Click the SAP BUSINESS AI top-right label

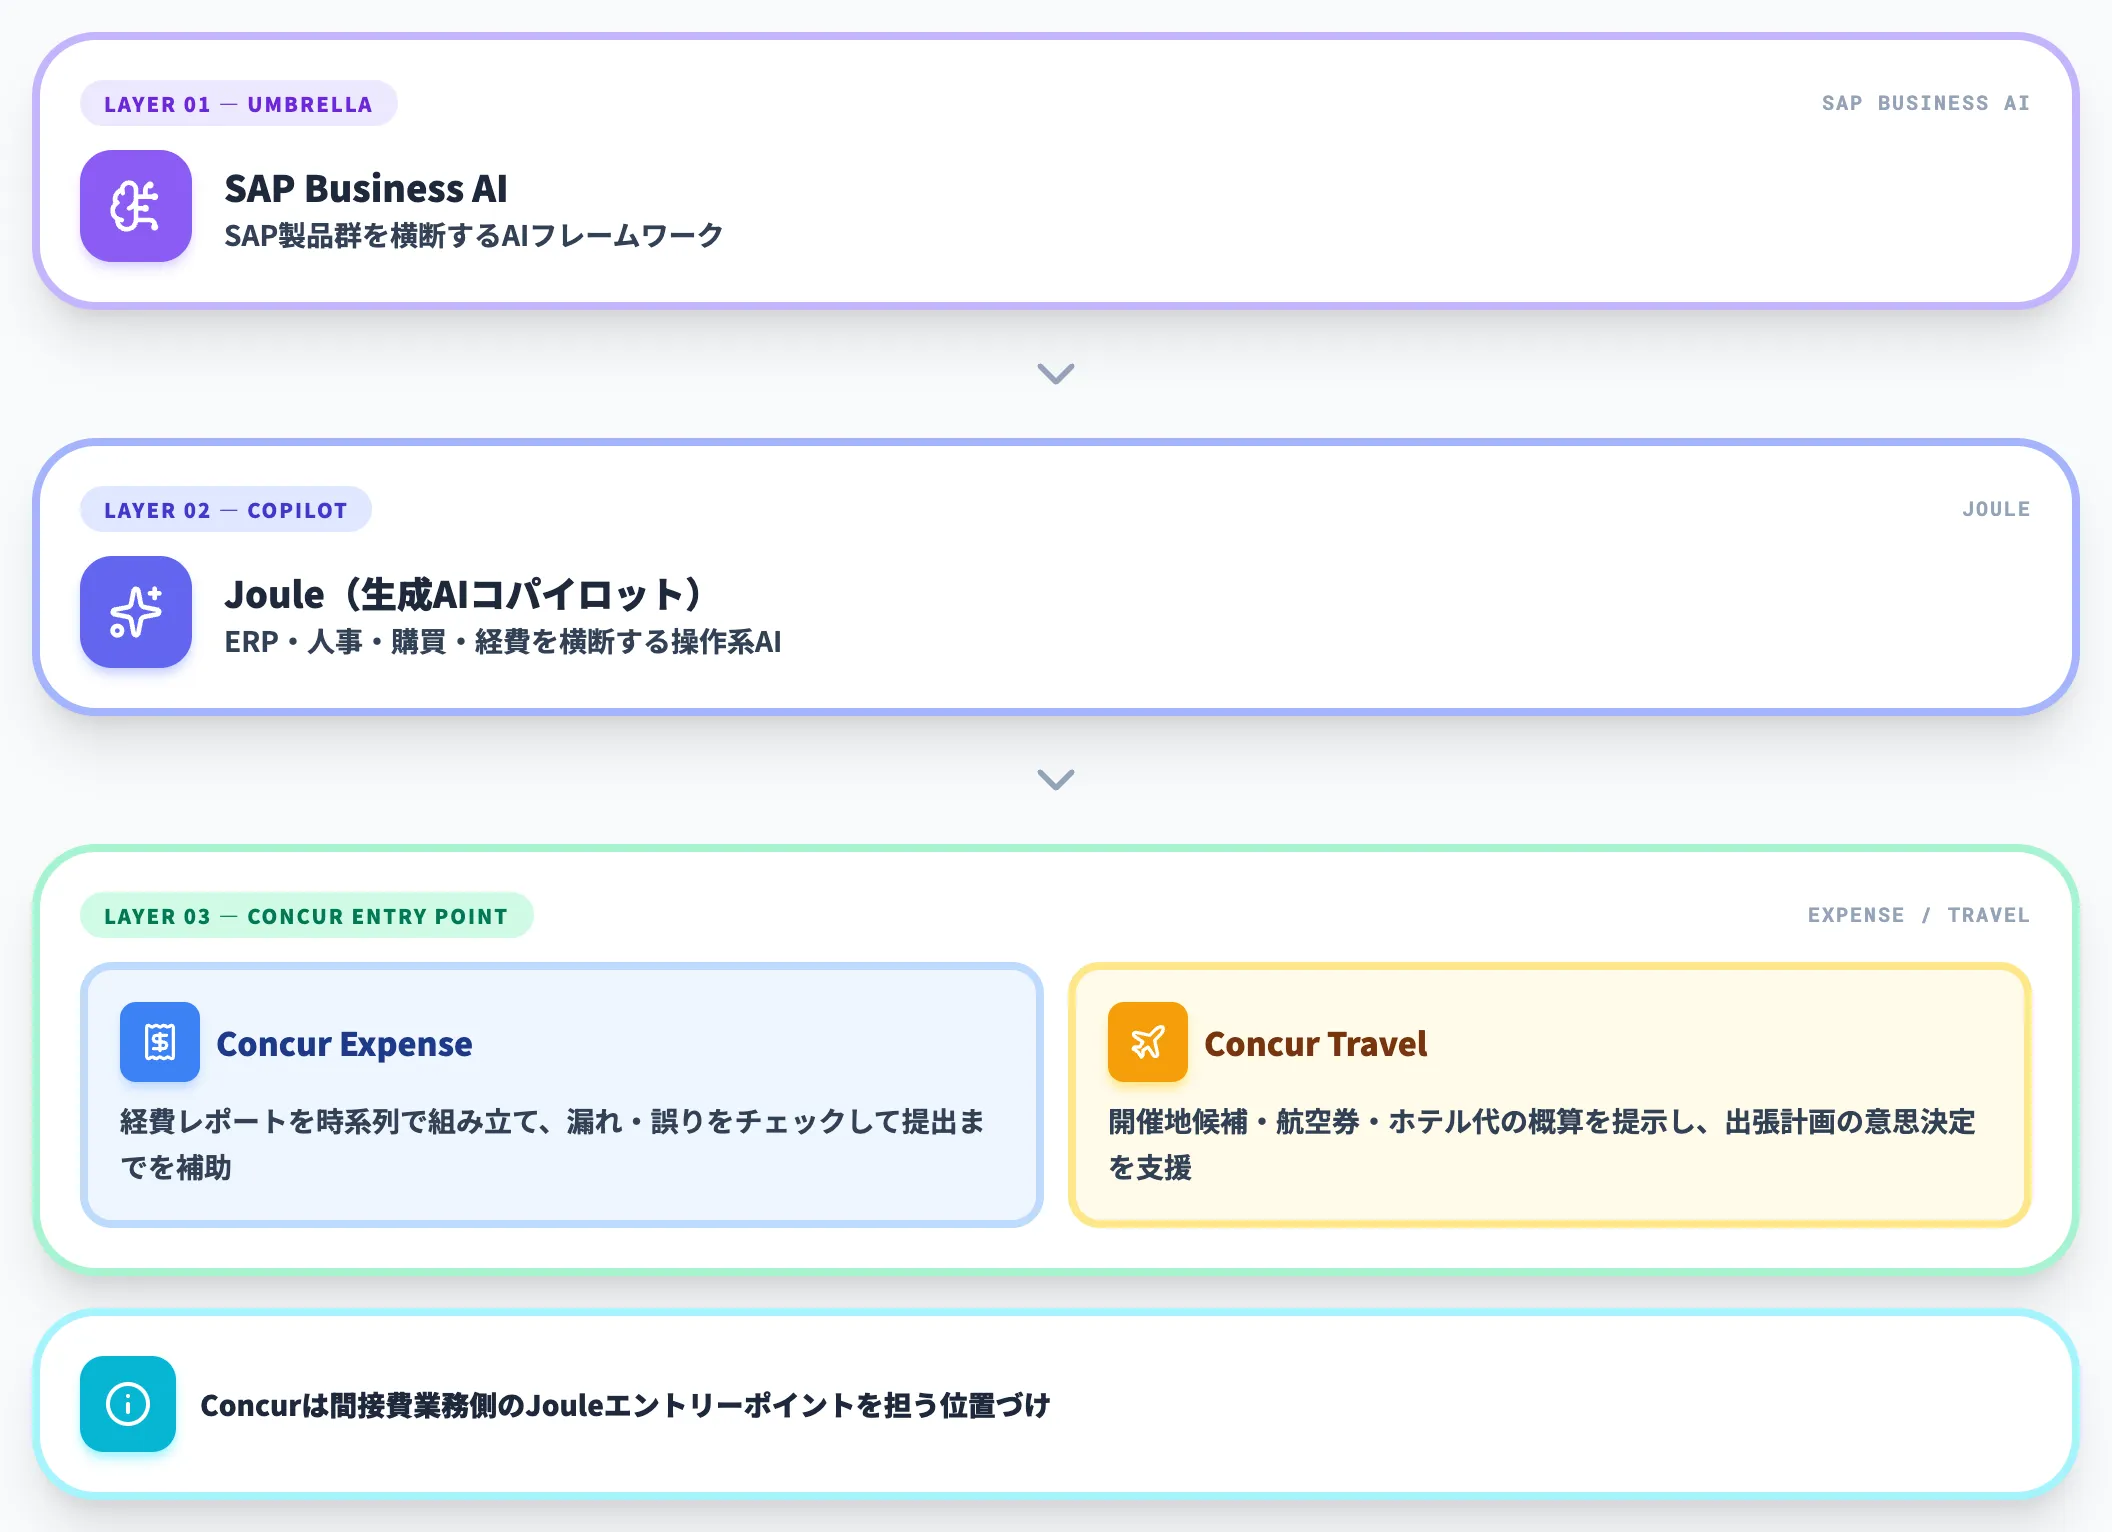click(1926, 103)
